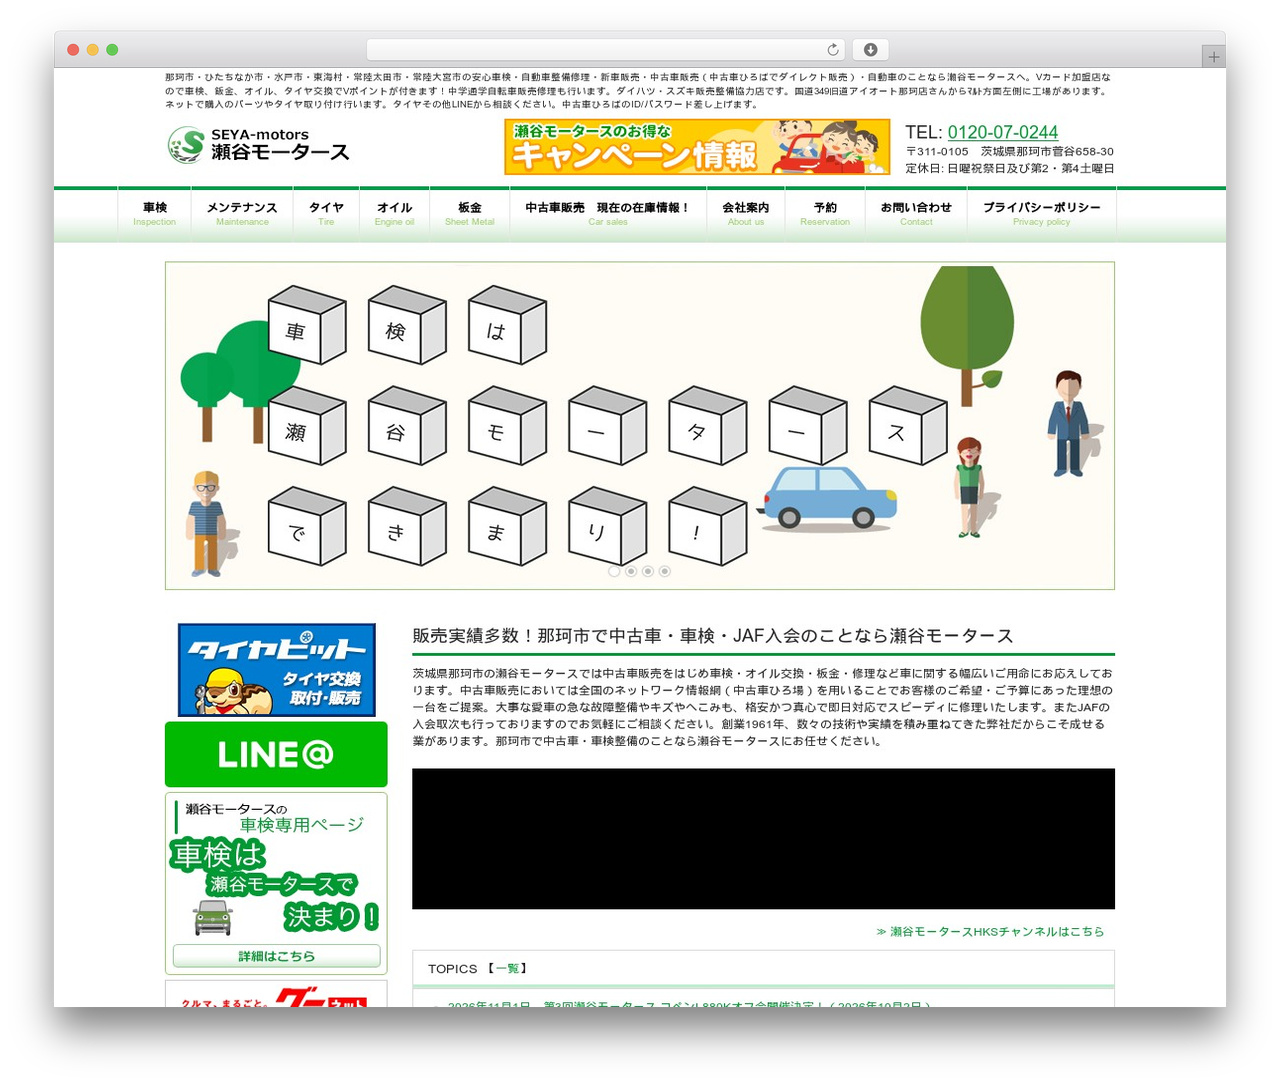Click the SEYA-motors logo
Viewport: 1280px width, 1084px height.
click(x=259, y=145)
